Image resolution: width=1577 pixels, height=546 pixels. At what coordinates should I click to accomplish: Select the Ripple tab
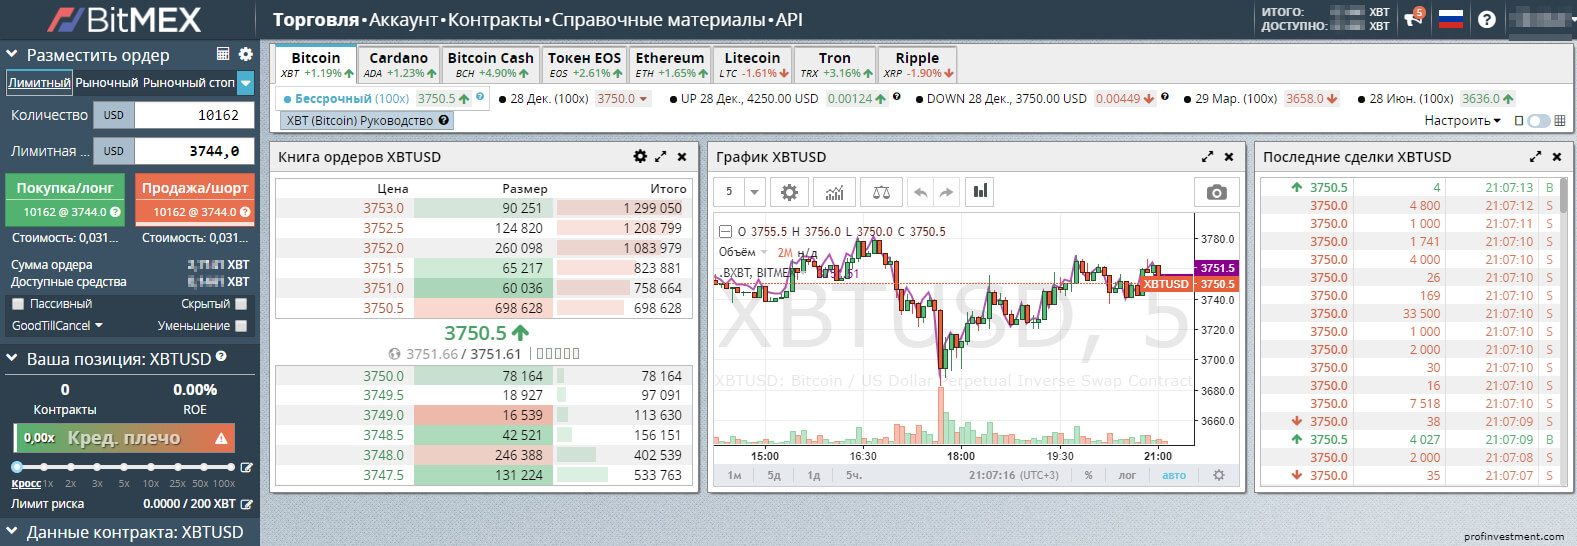917,64
